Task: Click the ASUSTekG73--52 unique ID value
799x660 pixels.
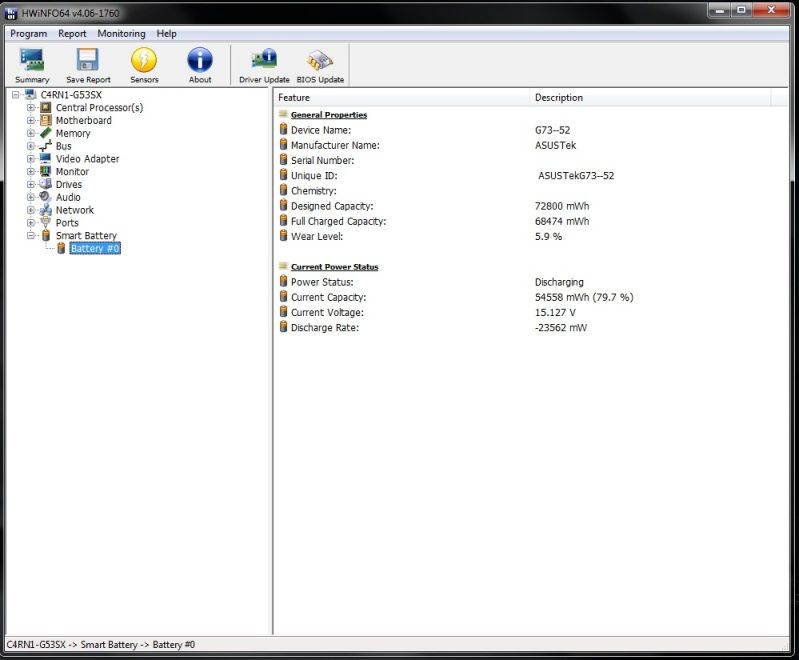Action: pos(576,175)
